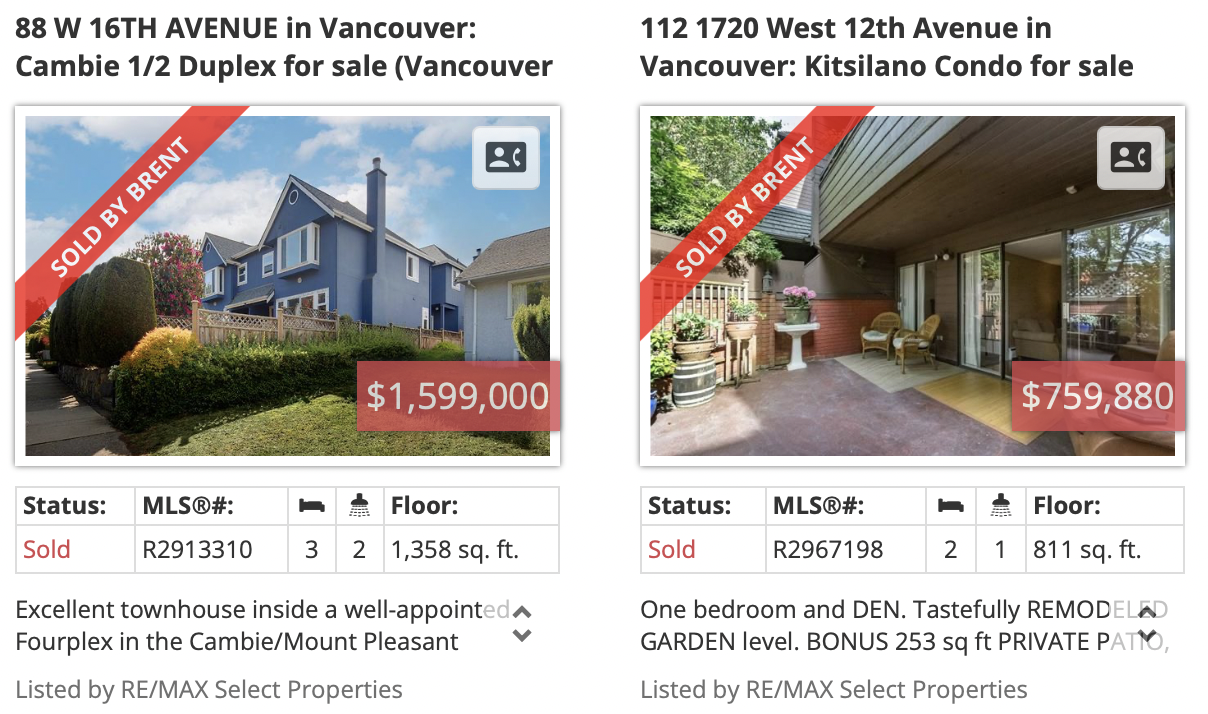Open the blue duplex house photo
Viewport: 1208px width, 714px height.
(x=288, y=286)
